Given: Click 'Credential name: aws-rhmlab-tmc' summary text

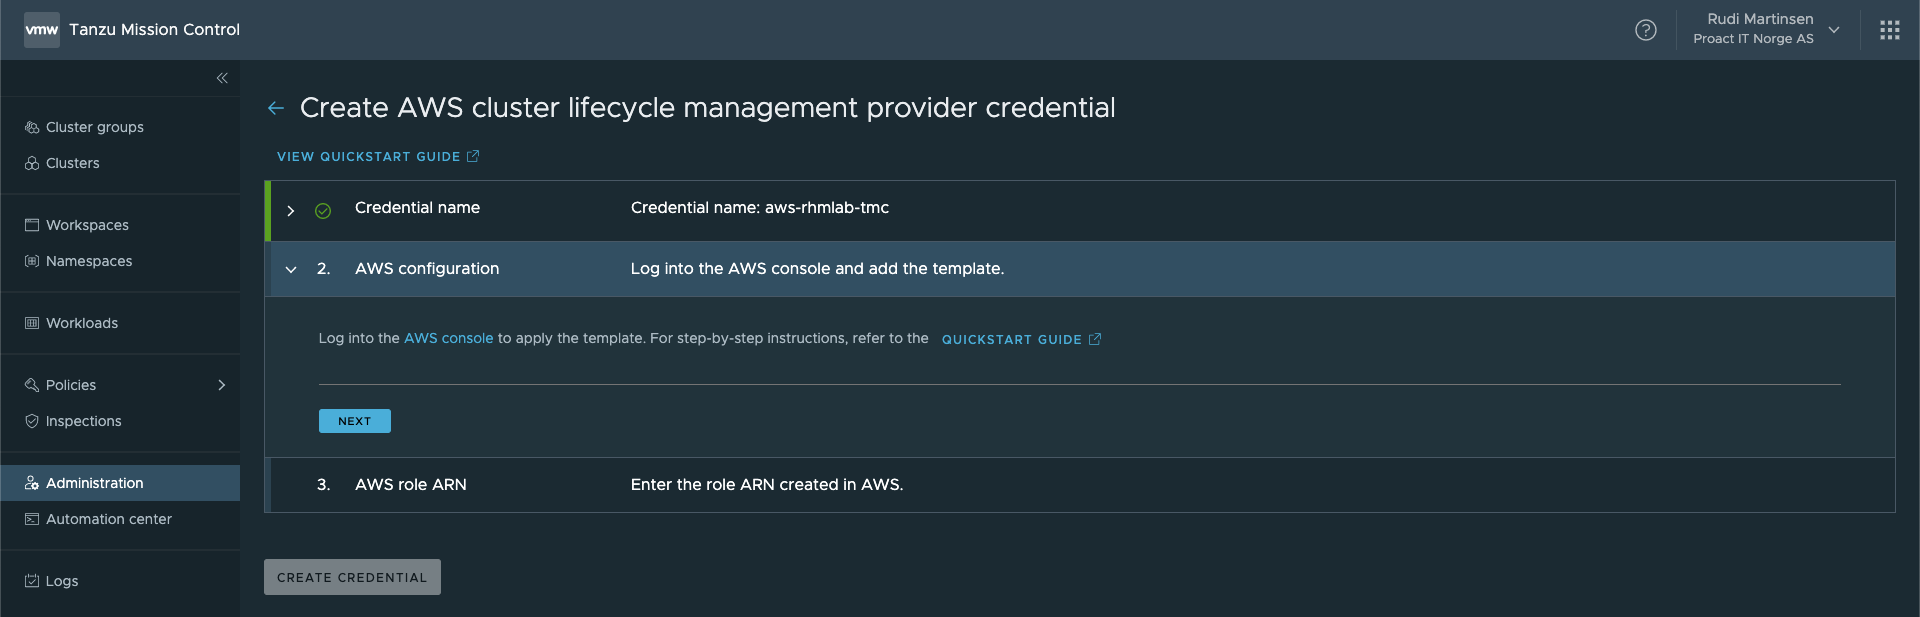Looking at the screenshot, I should [760, 208].
